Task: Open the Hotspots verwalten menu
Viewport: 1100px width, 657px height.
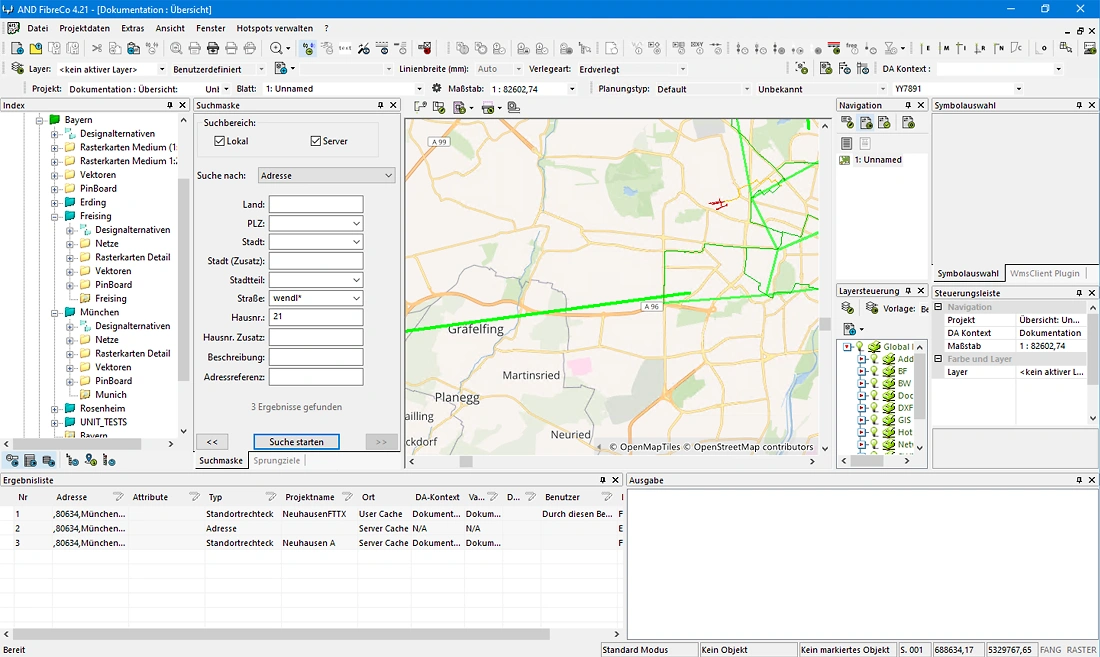Action: pos(274,28)
